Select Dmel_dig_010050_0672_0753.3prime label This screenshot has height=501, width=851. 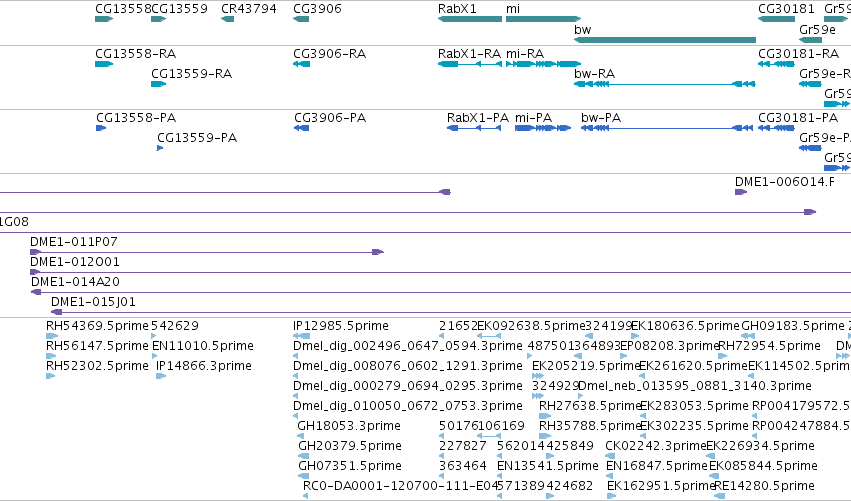coord(408,406)
